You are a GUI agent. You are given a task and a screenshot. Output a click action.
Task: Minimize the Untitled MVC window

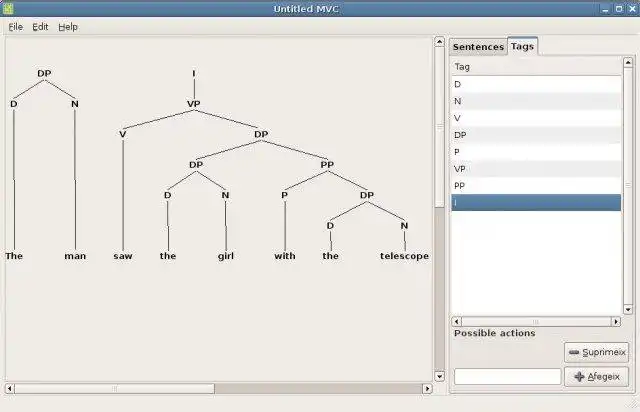click(605, 9)
